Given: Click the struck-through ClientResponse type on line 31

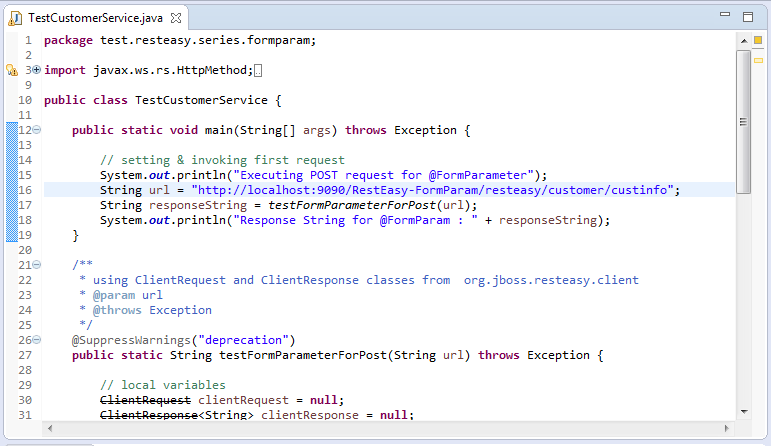Looking at the screenshot, I should click(148, 416).
